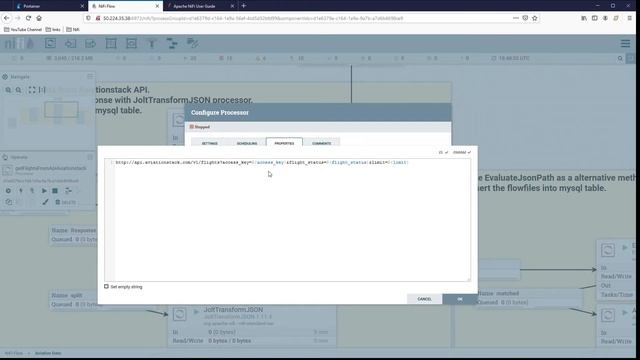Open the SCHEDULING tab of Configure Processor
The width and height of the screenshot is (640, 360).
pos(247,143)
